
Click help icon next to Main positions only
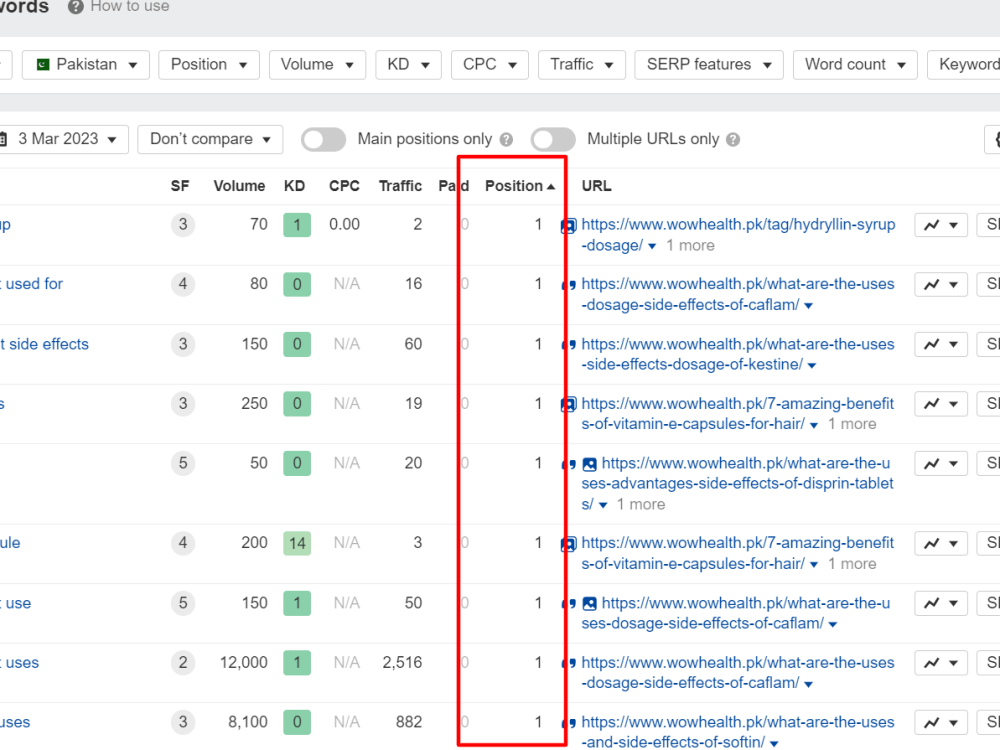[506, 140]
